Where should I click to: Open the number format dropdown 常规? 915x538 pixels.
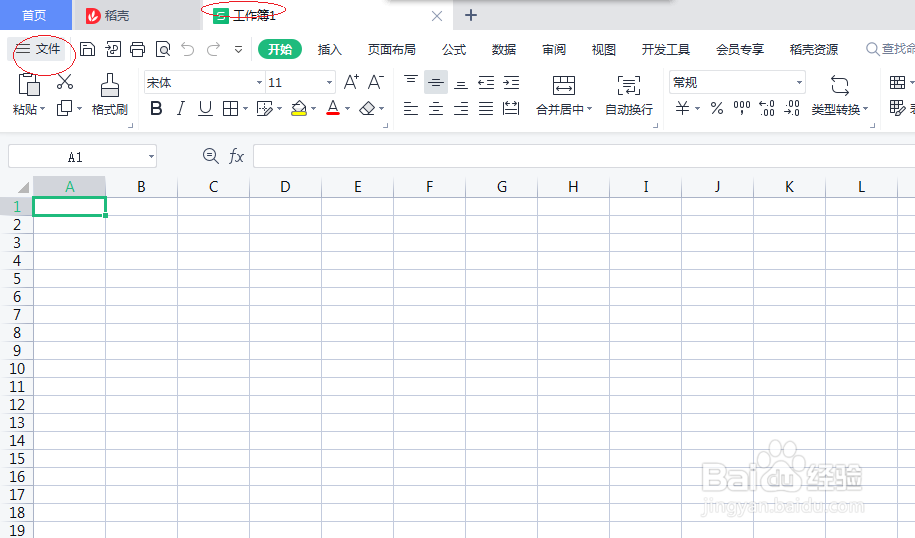(x=799, y=83)
